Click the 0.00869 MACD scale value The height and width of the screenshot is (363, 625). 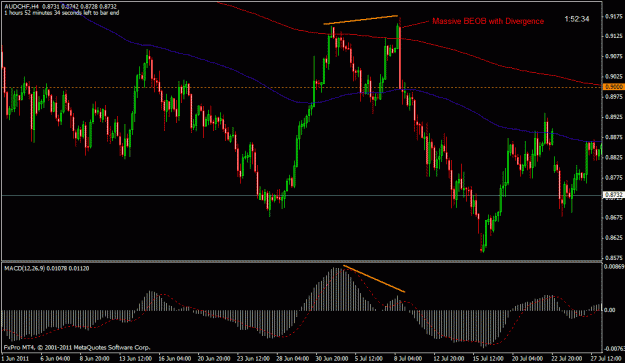[x=615, y=267]
